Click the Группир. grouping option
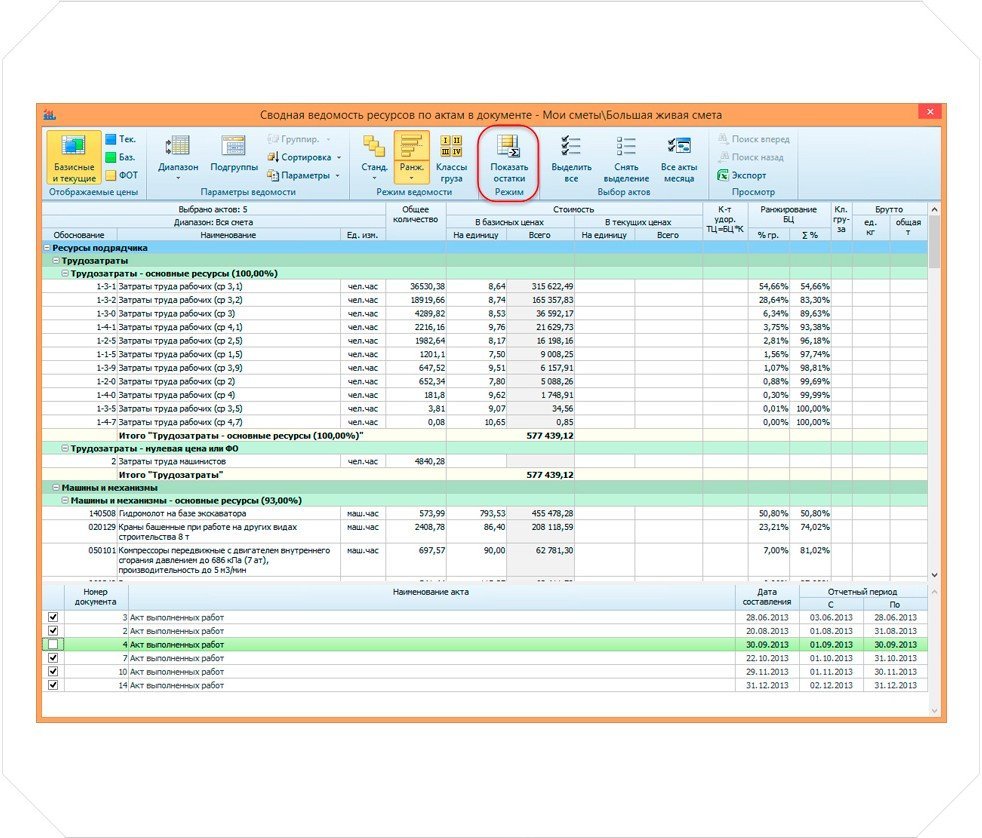The width and height of the screenshot is (982, 838). pos(298,139)
